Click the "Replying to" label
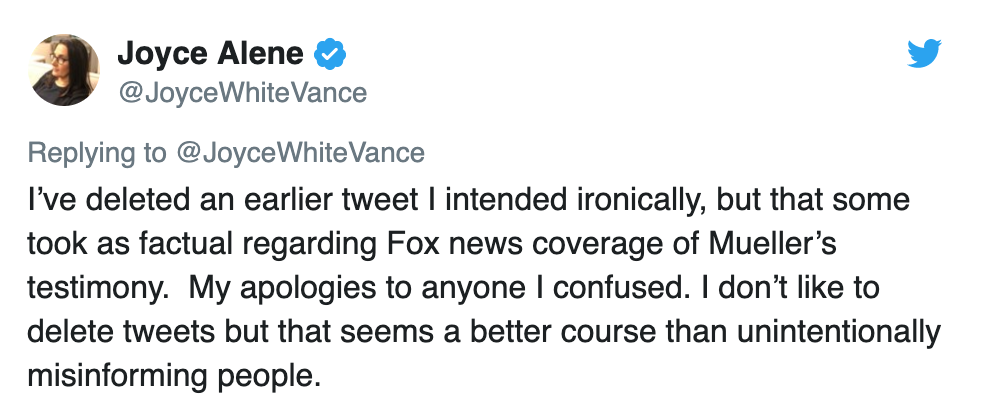This screenshot has height=406, width=982. (x=97, y=152)
